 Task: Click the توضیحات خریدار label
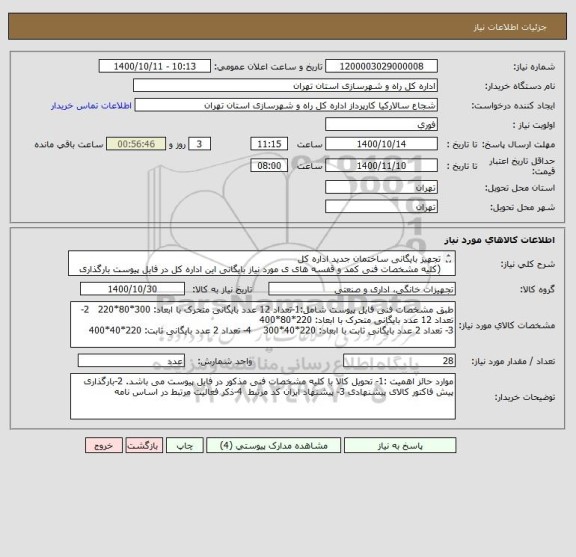[x=525, y=397]
